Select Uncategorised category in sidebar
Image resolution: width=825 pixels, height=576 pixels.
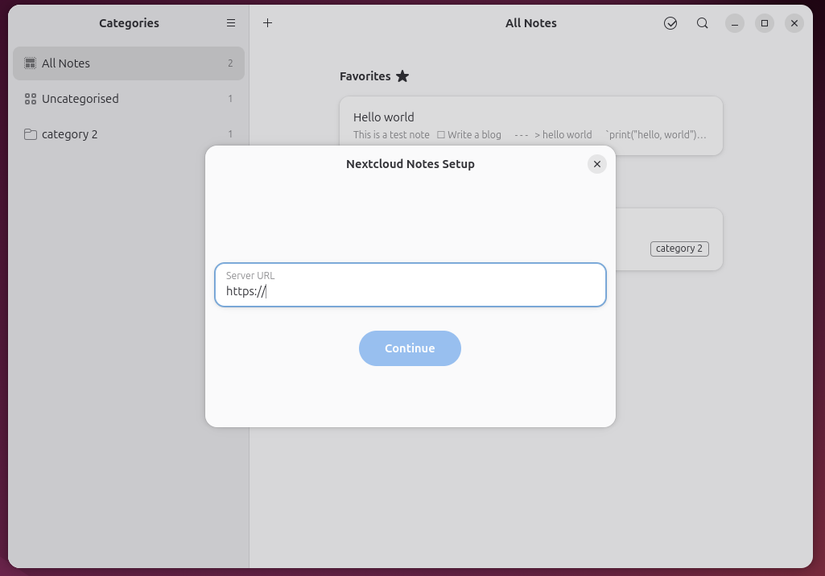click(128, 99)
